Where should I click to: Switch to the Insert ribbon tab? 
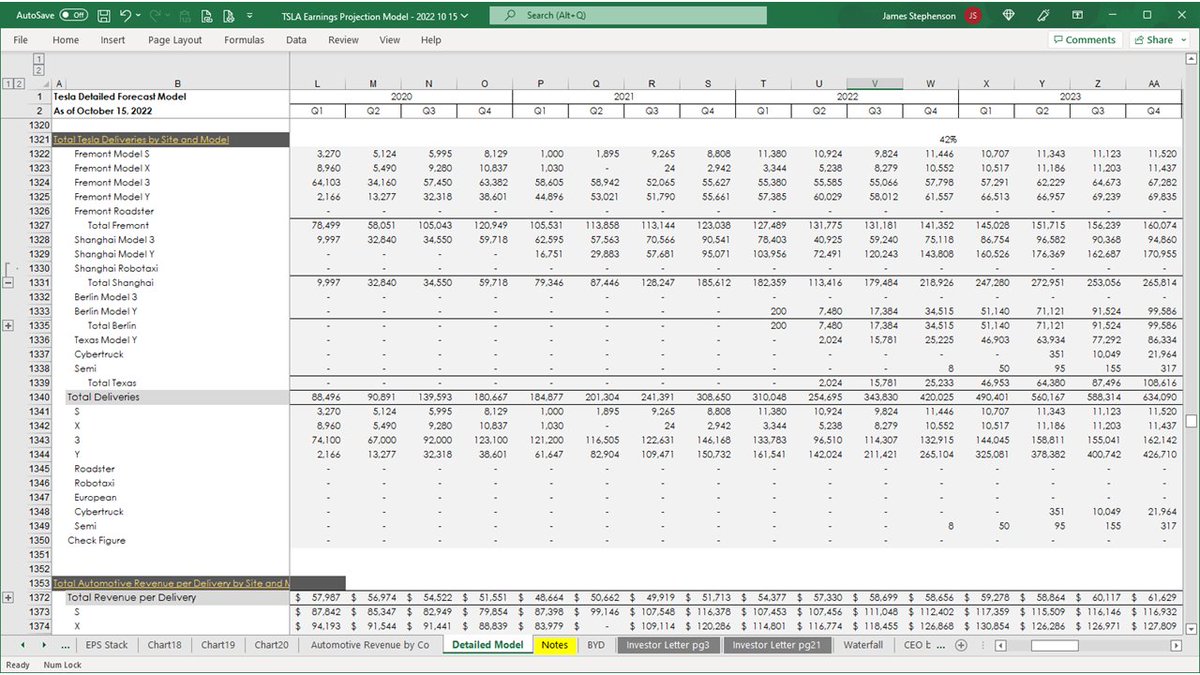[x=113, y=40]
